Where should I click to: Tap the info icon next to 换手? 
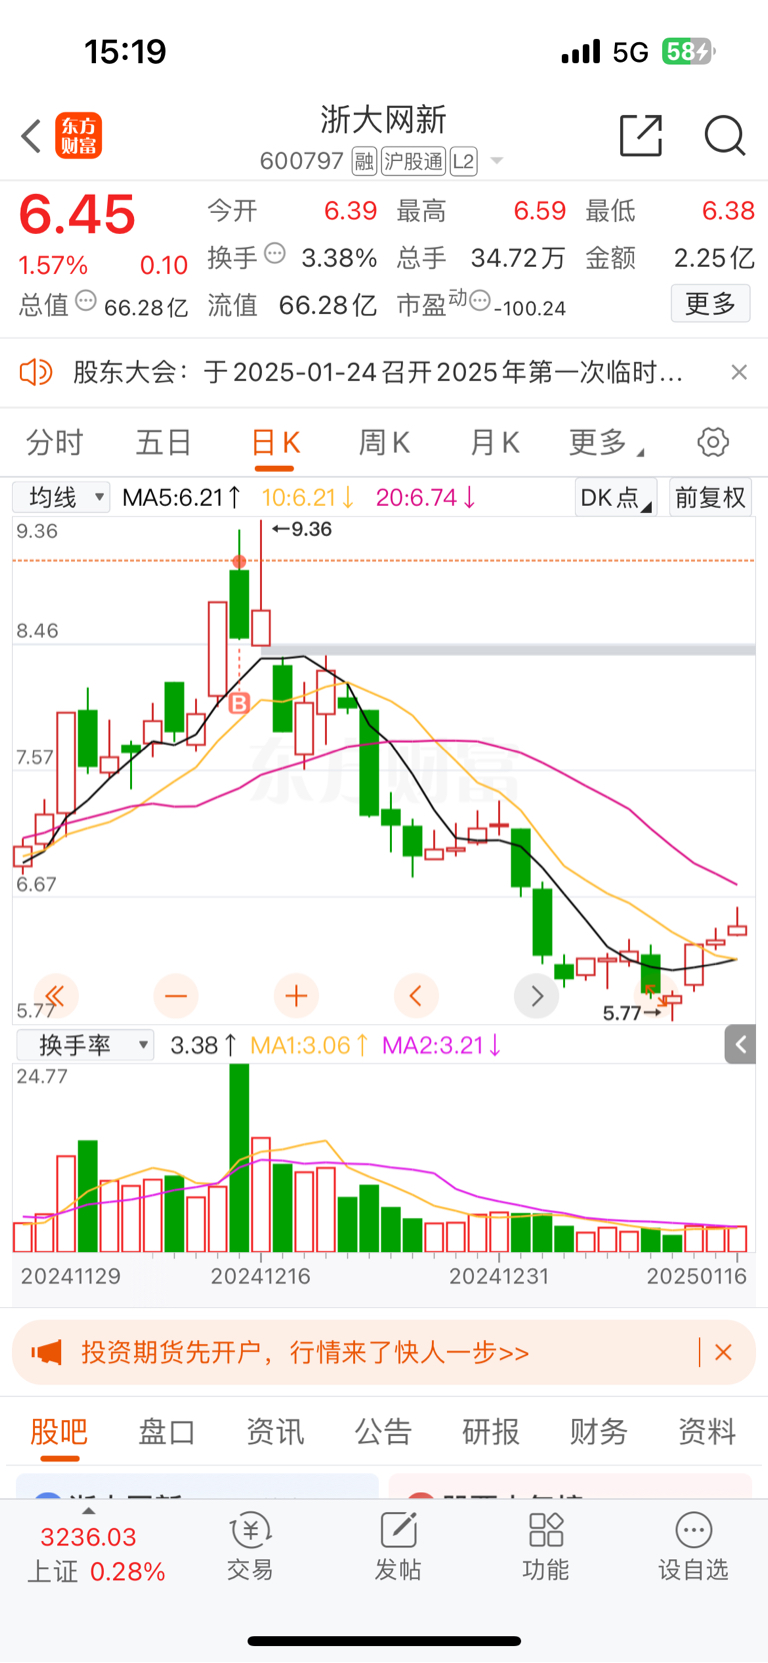[275, 254]
